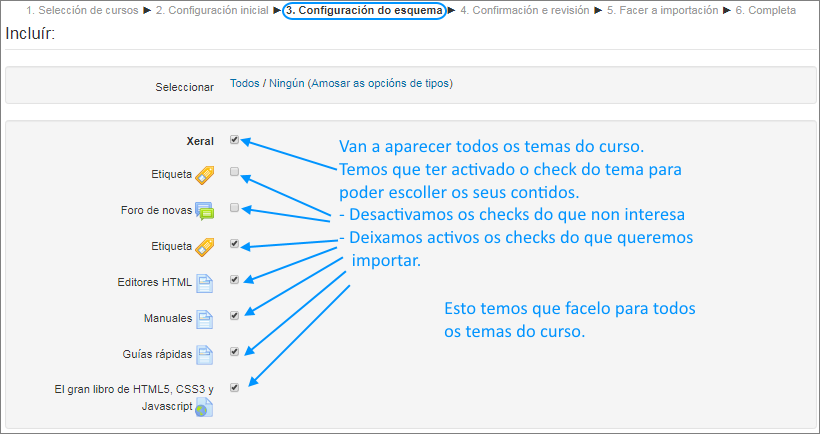Image resolution: width=820 pixels, height=434 pixels.
Task: Enable the checkbox for the first Etiqueta
Action: coord(234,172)
